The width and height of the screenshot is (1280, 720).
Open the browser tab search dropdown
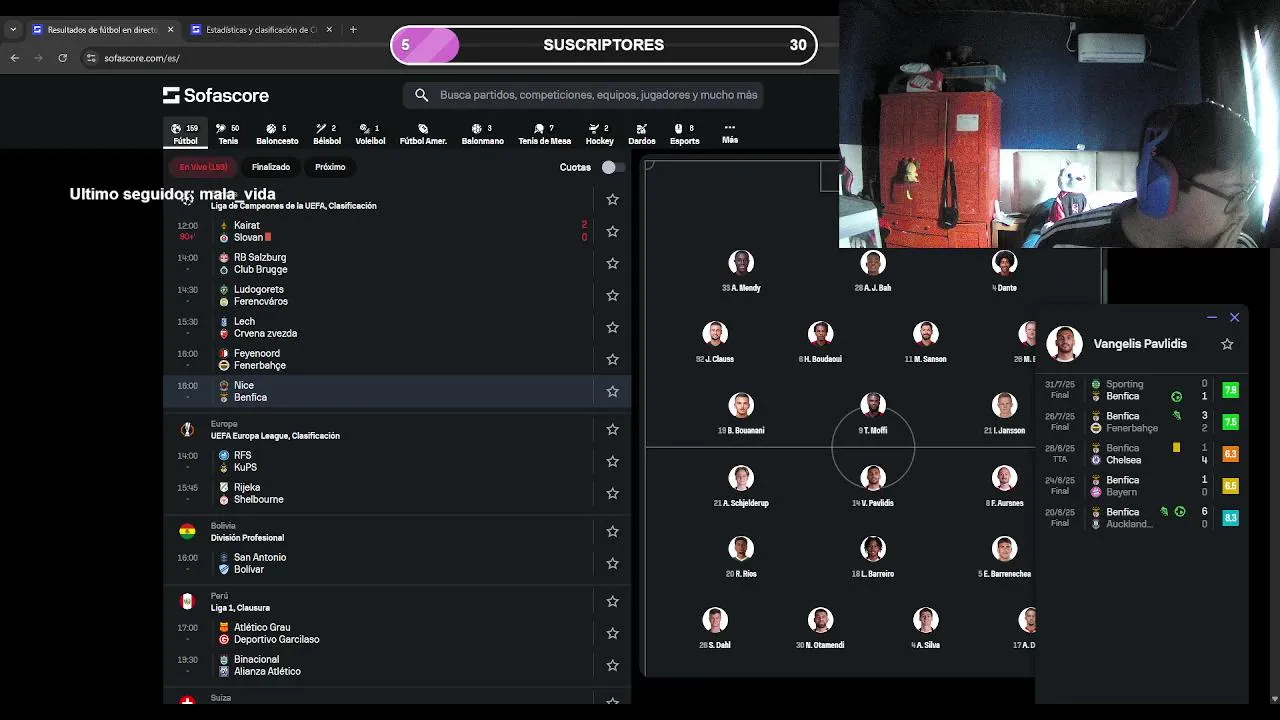[12, 30]
